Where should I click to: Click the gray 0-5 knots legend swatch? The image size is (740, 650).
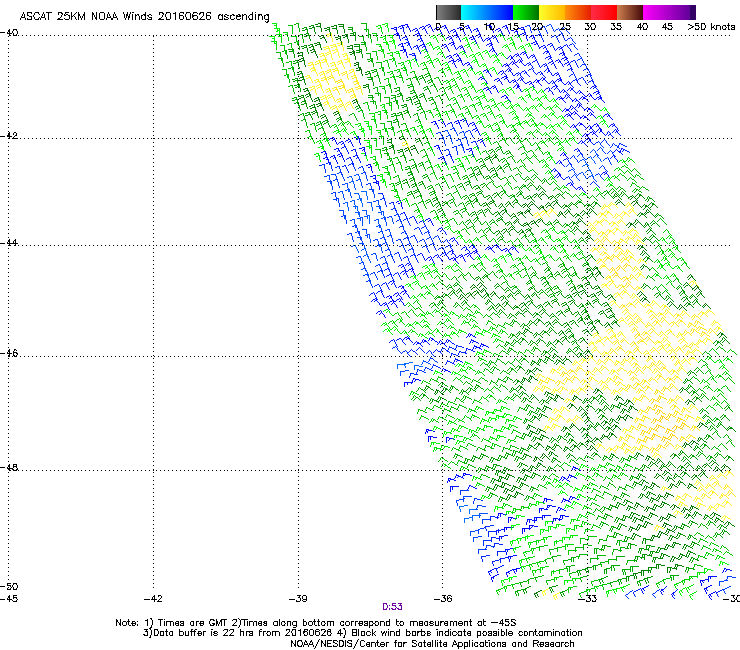click(x=448, y=12)
